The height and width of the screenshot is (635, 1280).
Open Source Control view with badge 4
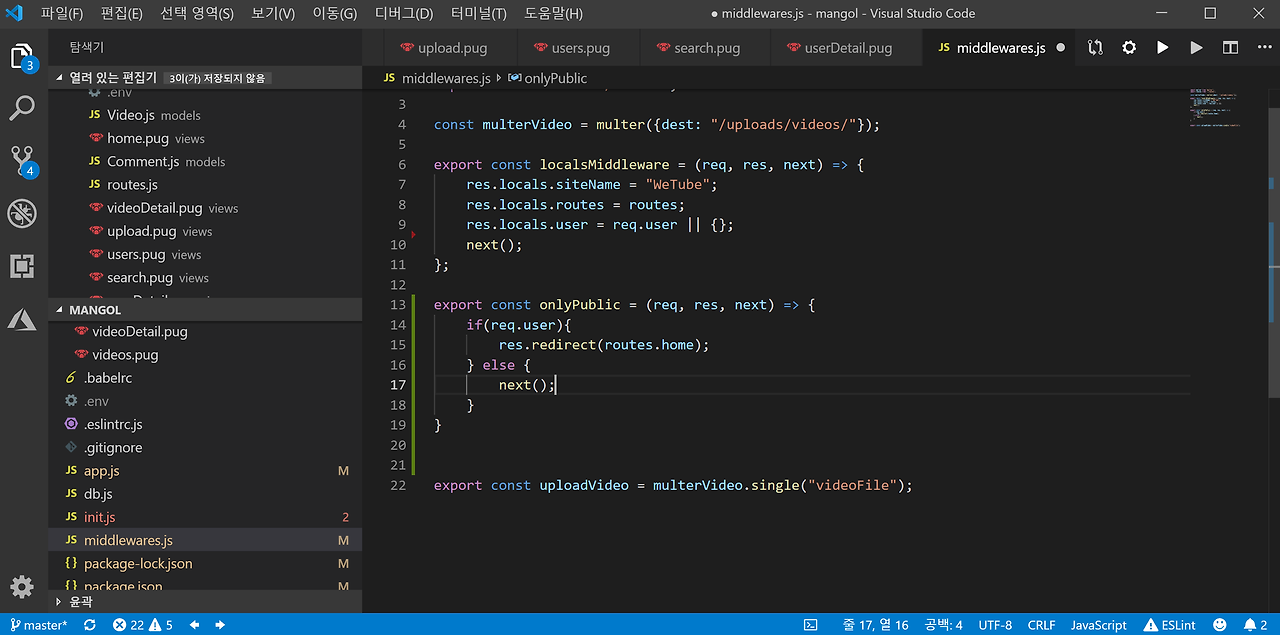tap(22, 160)
